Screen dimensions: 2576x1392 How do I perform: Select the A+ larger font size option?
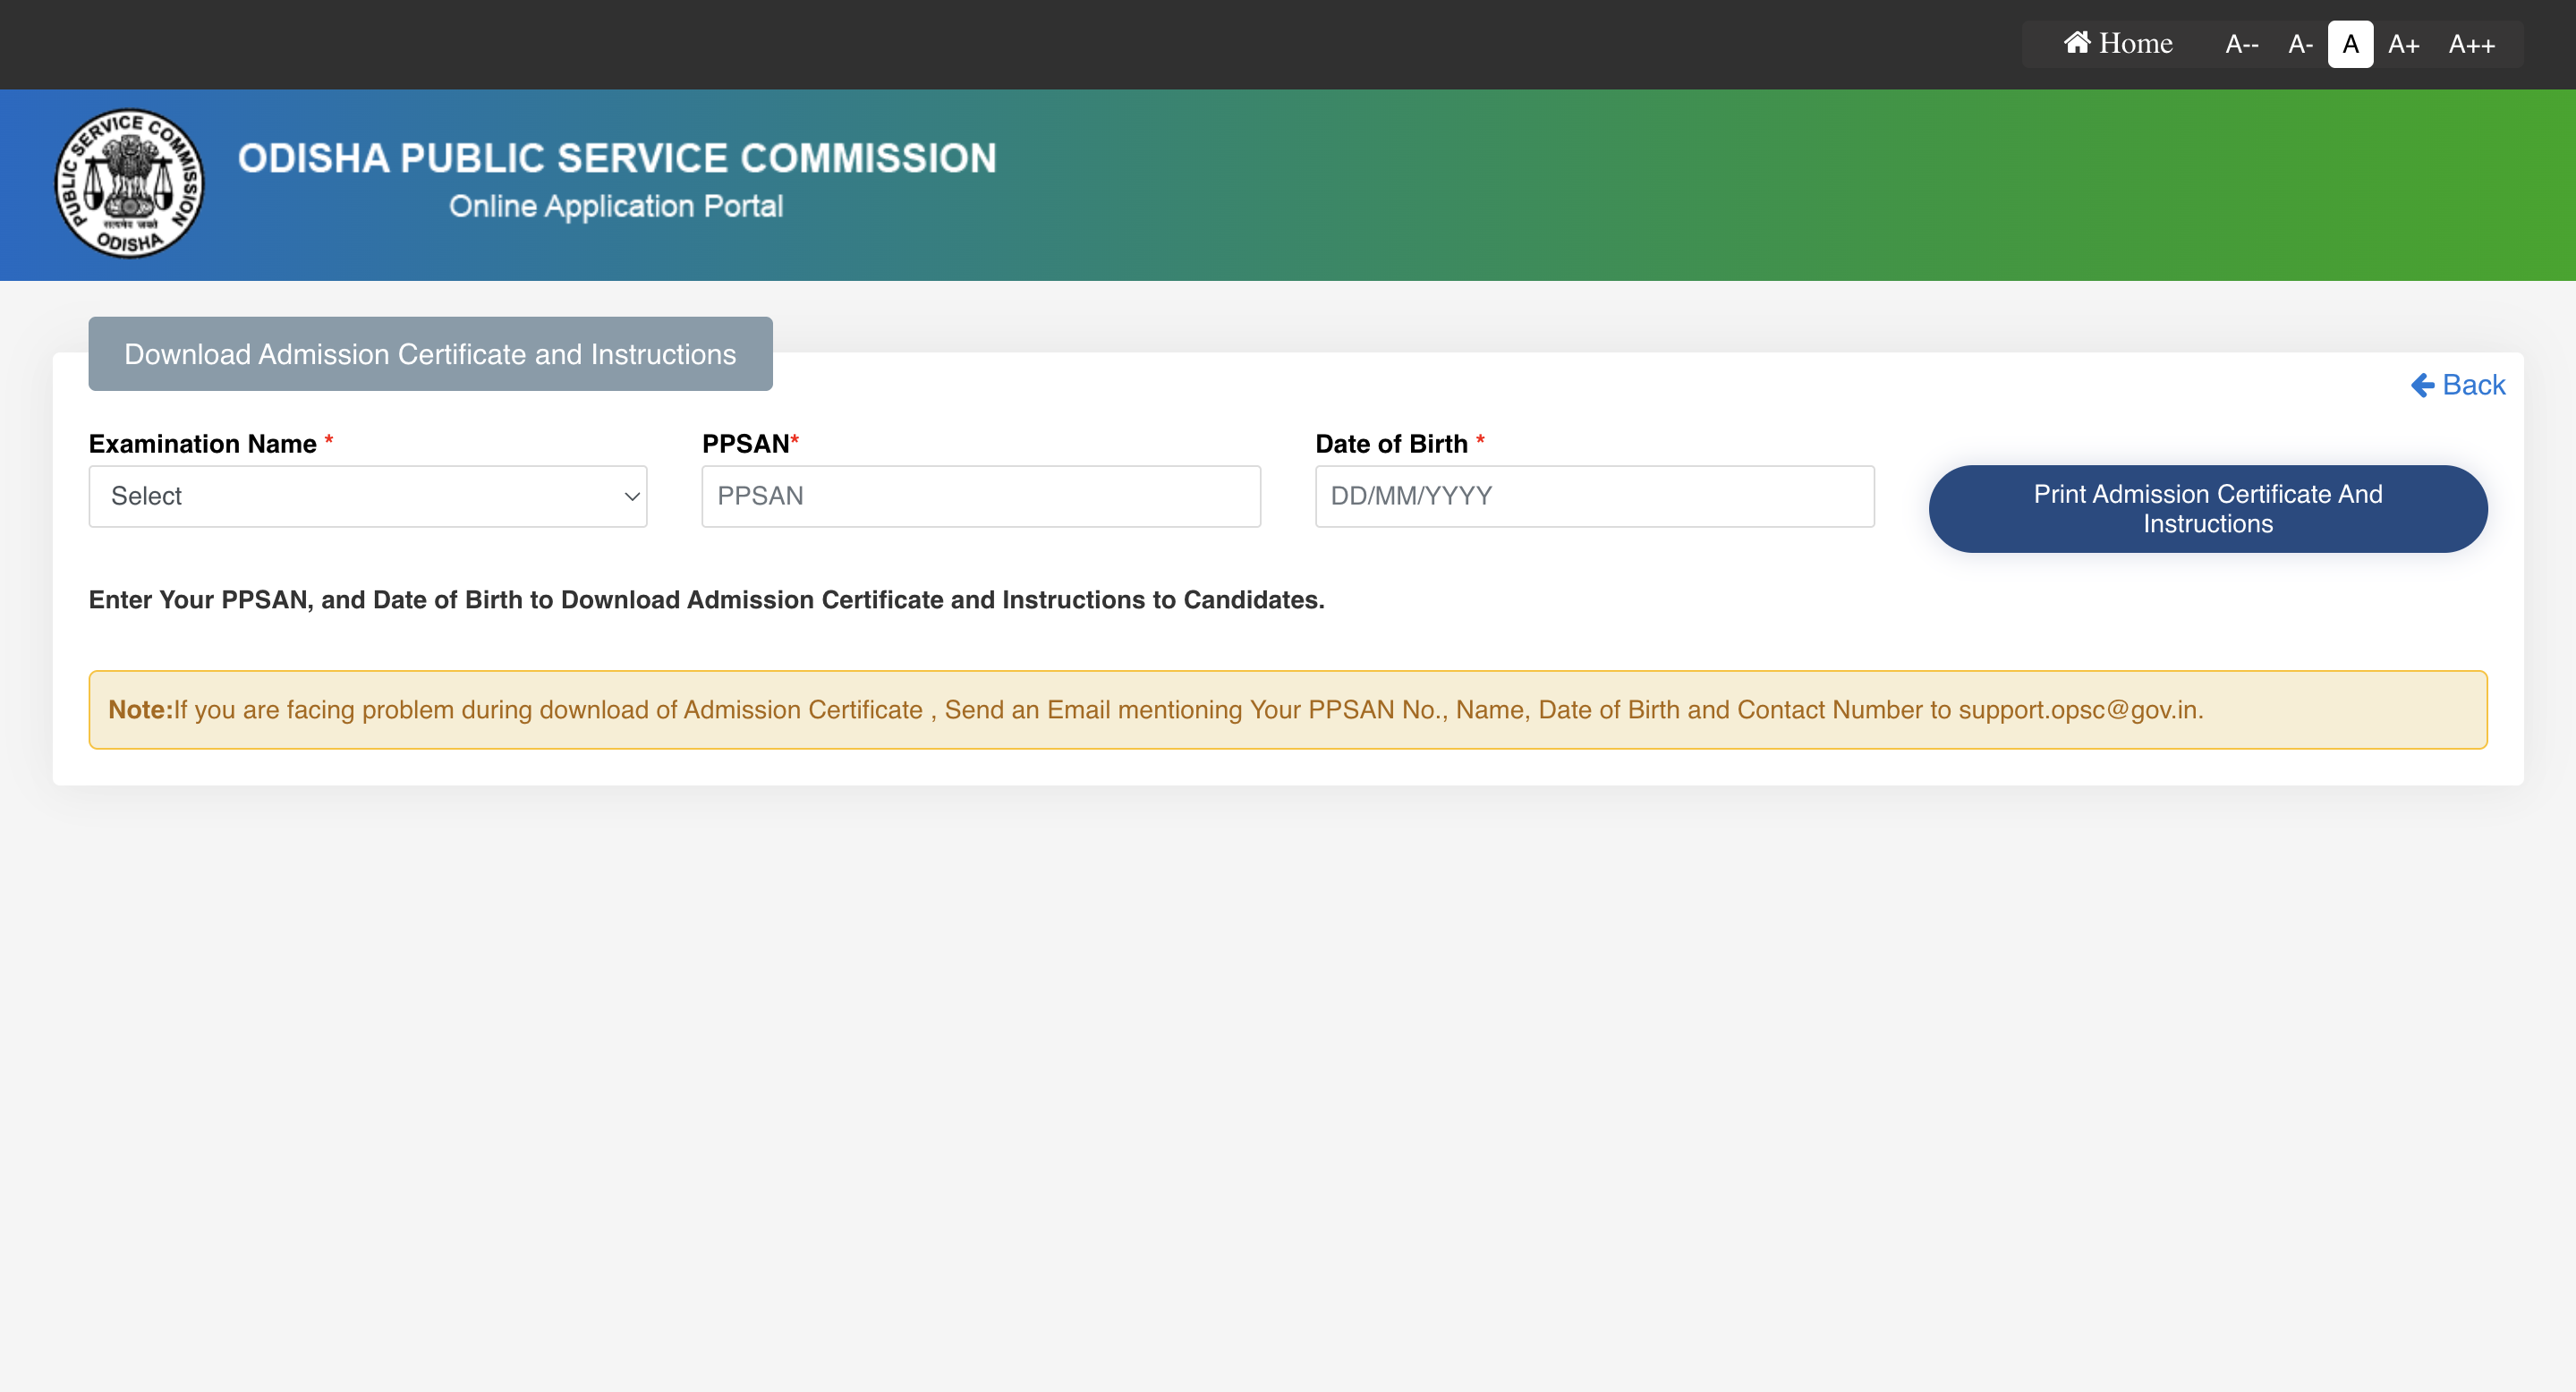point(2405,44)
